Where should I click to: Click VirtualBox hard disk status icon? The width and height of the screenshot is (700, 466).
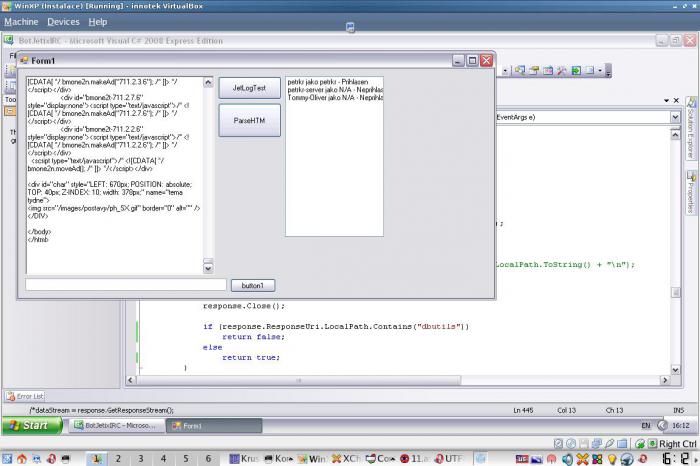[558, 444]
